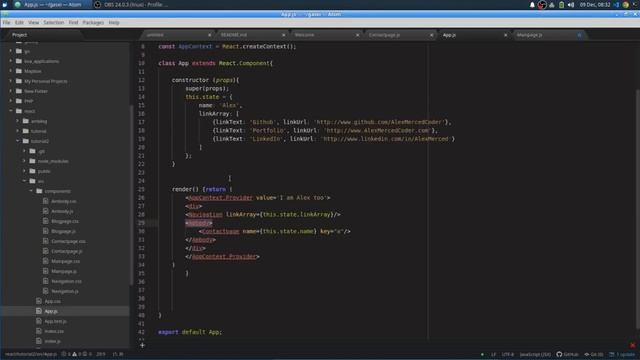Screen dimensions: 640x360
Task: Open the File menu
Action: click(x=6, y=22)
